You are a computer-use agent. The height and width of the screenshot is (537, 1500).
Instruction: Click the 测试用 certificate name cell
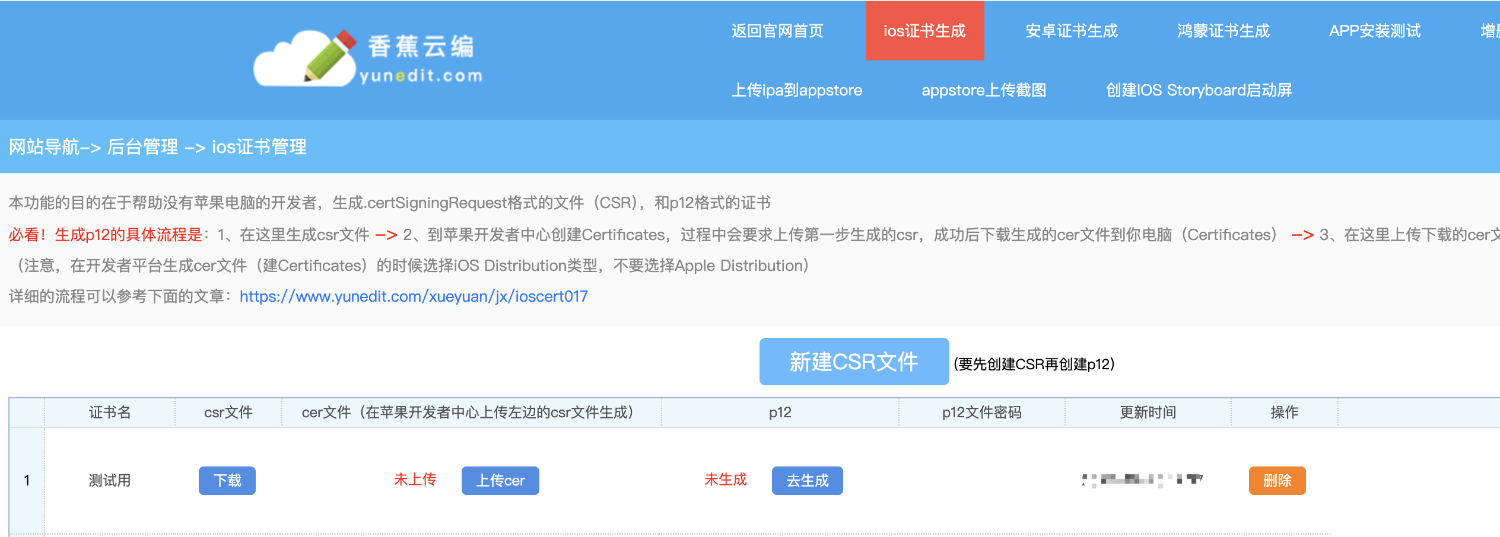[110, 481]
